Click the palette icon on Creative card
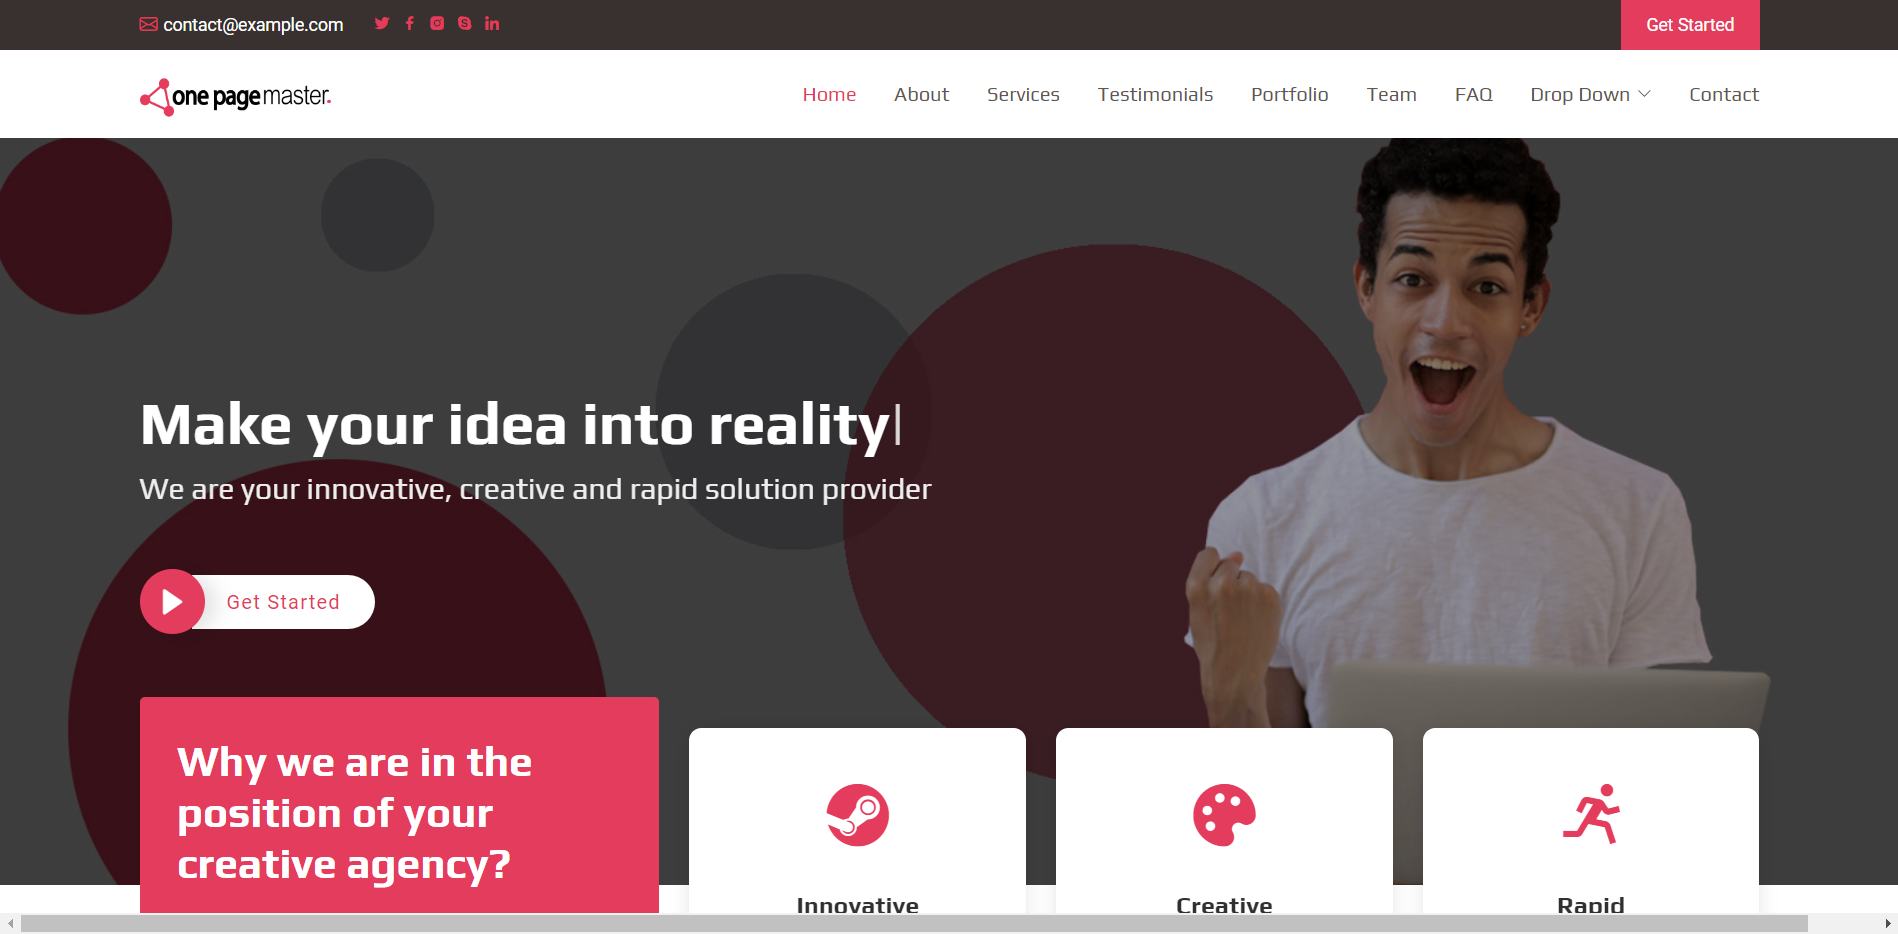Image resolution: width=1898 pixels, height=934 pixels. pos(1224,815)
